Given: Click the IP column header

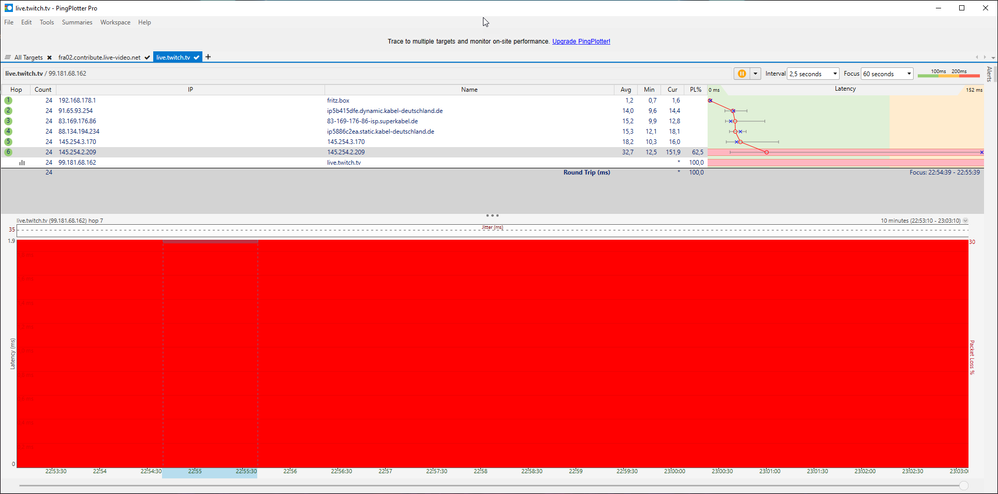Looking at the screenshot, I should tap(190, 90).
